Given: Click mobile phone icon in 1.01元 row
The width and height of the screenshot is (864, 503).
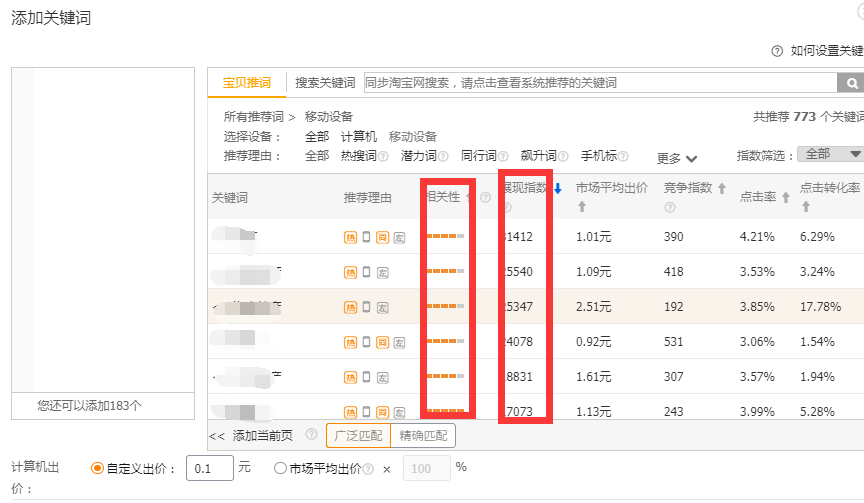Looking at the screenshot, I should (x=366, y=237).
